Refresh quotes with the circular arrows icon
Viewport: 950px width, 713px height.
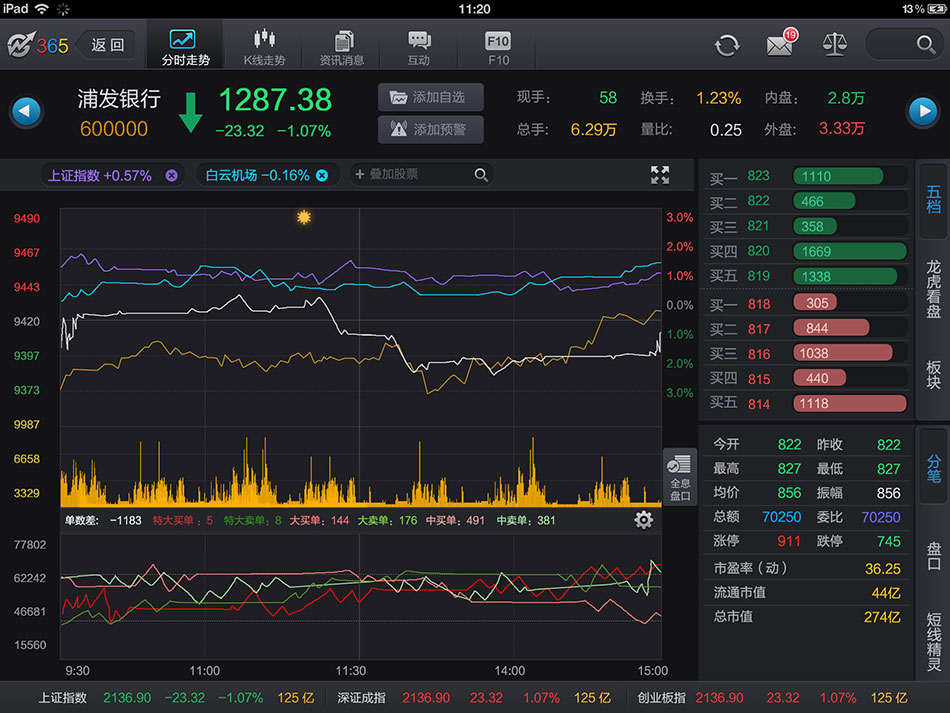click(x=727, y=45)
